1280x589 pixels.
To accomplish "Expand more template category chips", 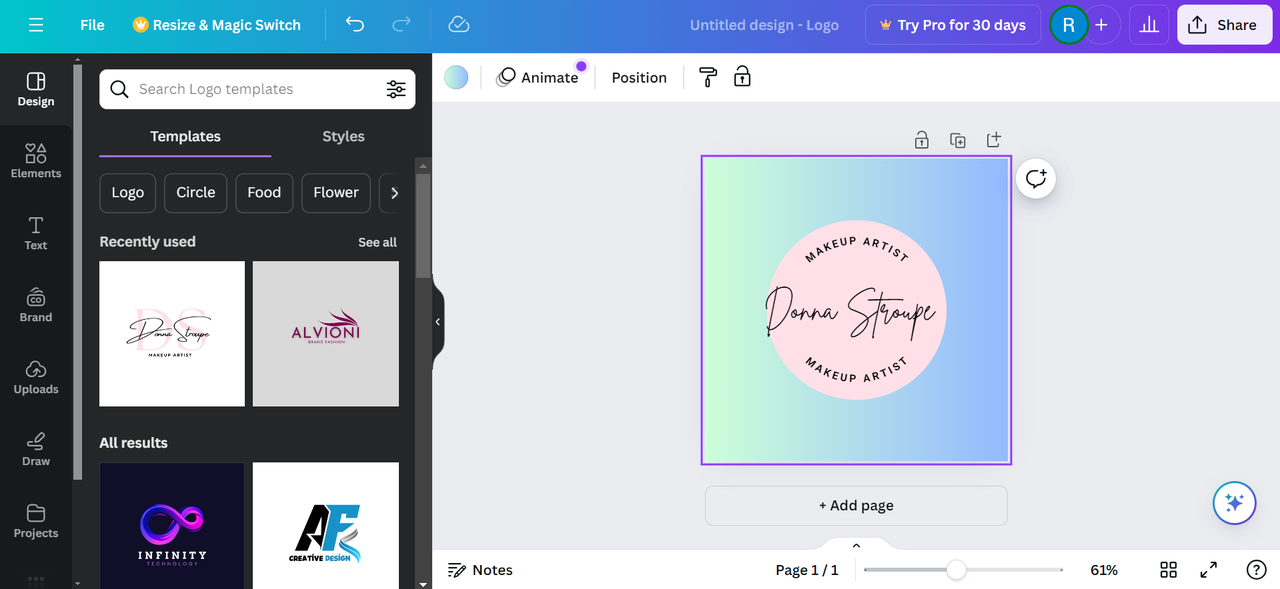I will click(x=393, y=192).
